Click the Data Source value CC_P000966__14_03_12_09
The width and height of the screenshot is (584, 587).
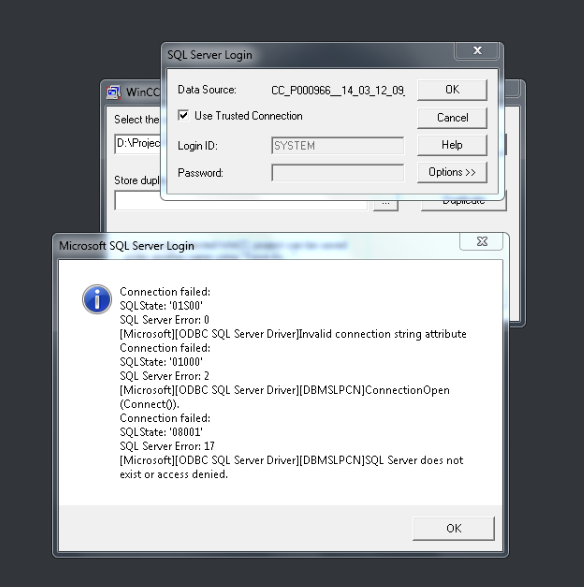pyautogui.click(x=338, y=90)
